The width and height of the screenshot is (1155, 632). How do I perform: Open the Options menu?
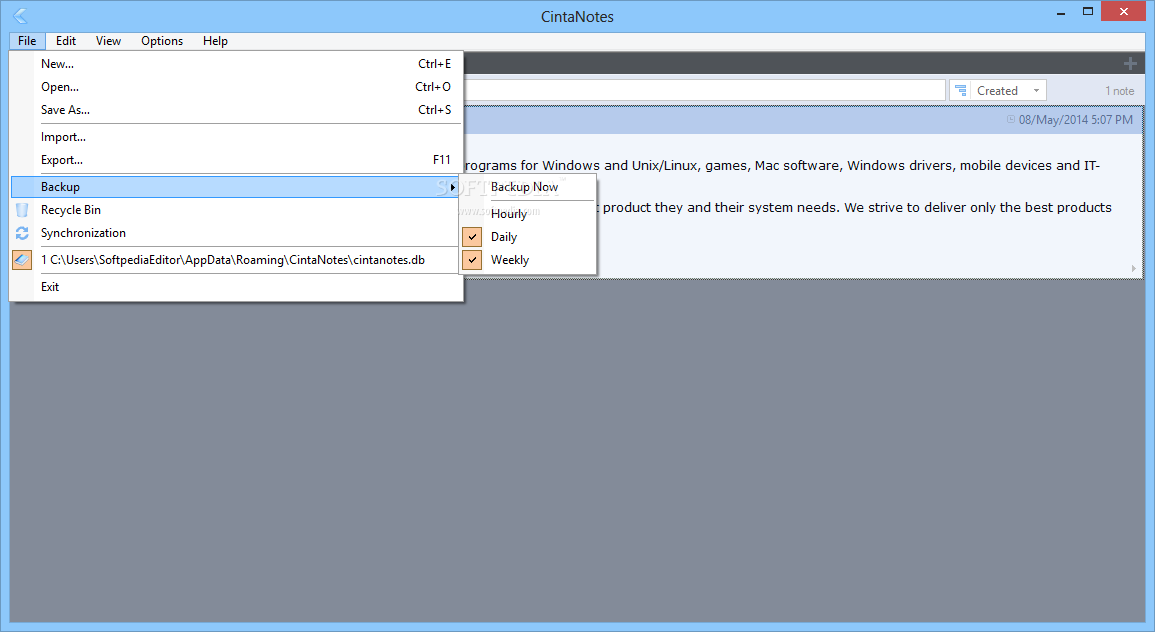click(162, 41)
